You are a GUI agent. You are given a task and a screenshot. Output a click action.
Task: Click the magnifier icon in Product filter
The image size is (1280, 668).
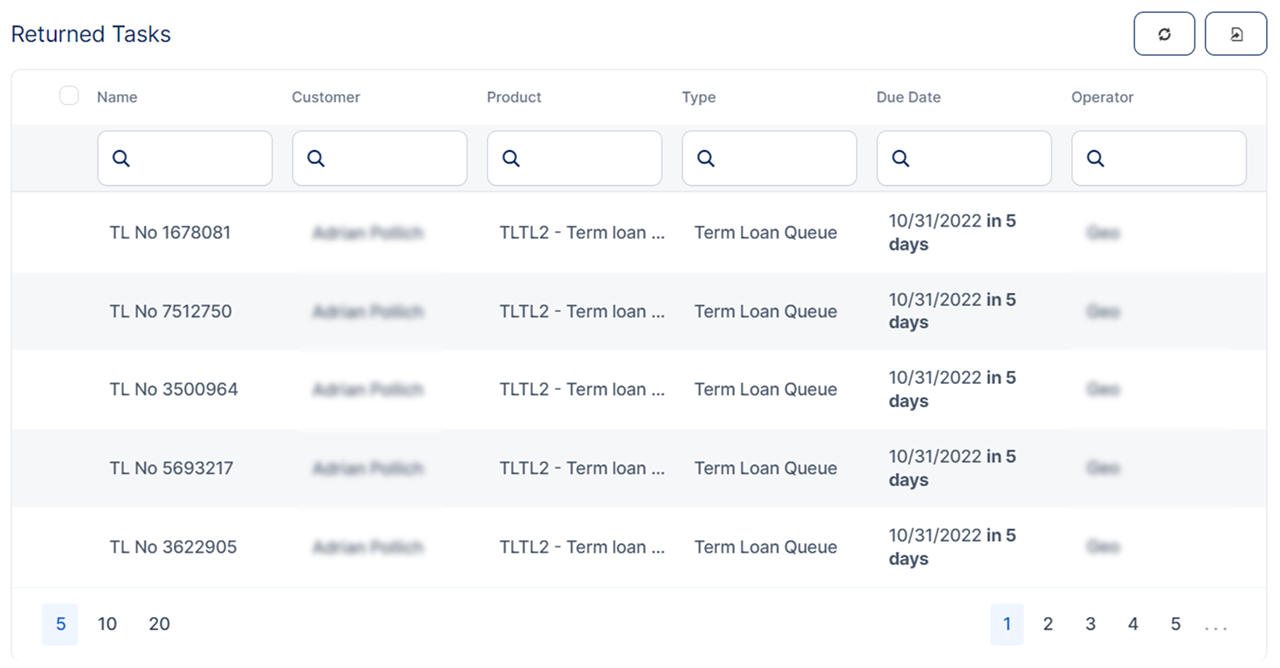511,158
